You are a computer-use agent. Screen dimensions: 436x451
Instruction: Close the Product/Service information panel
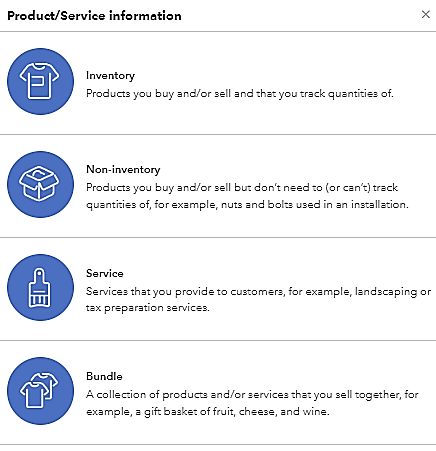click(426, 14)
